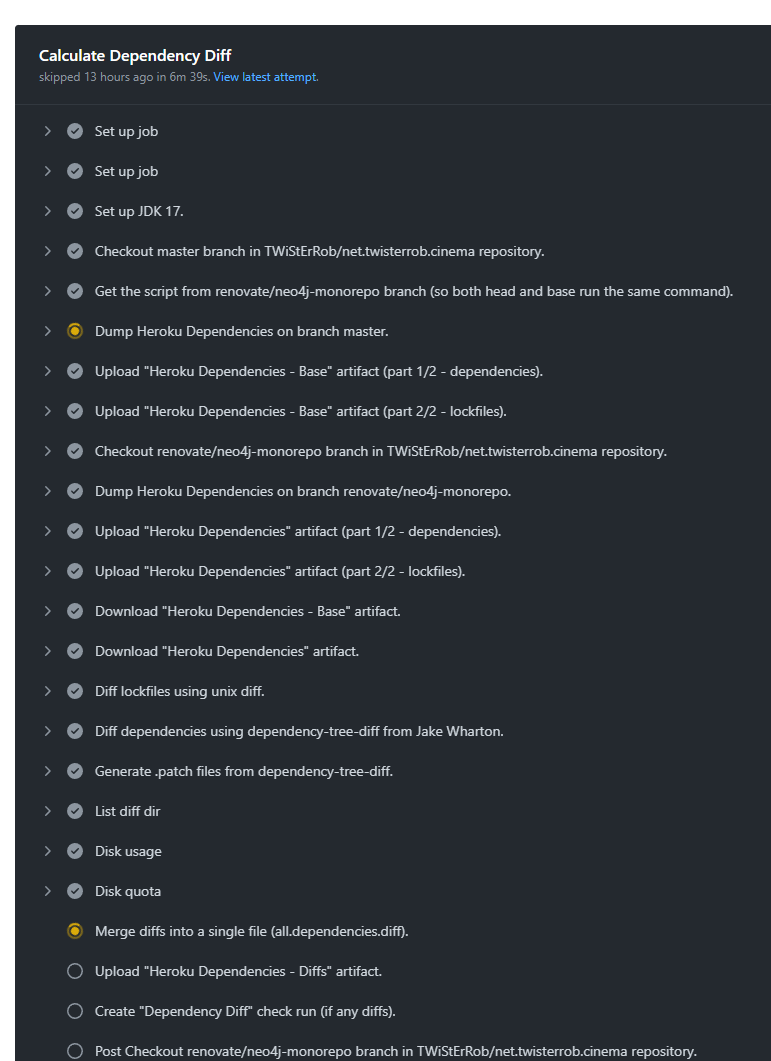Click the checkmark icon for Disk quota step
The height and width of the screenshot is (1061, 771).
(x=75, y=891)
